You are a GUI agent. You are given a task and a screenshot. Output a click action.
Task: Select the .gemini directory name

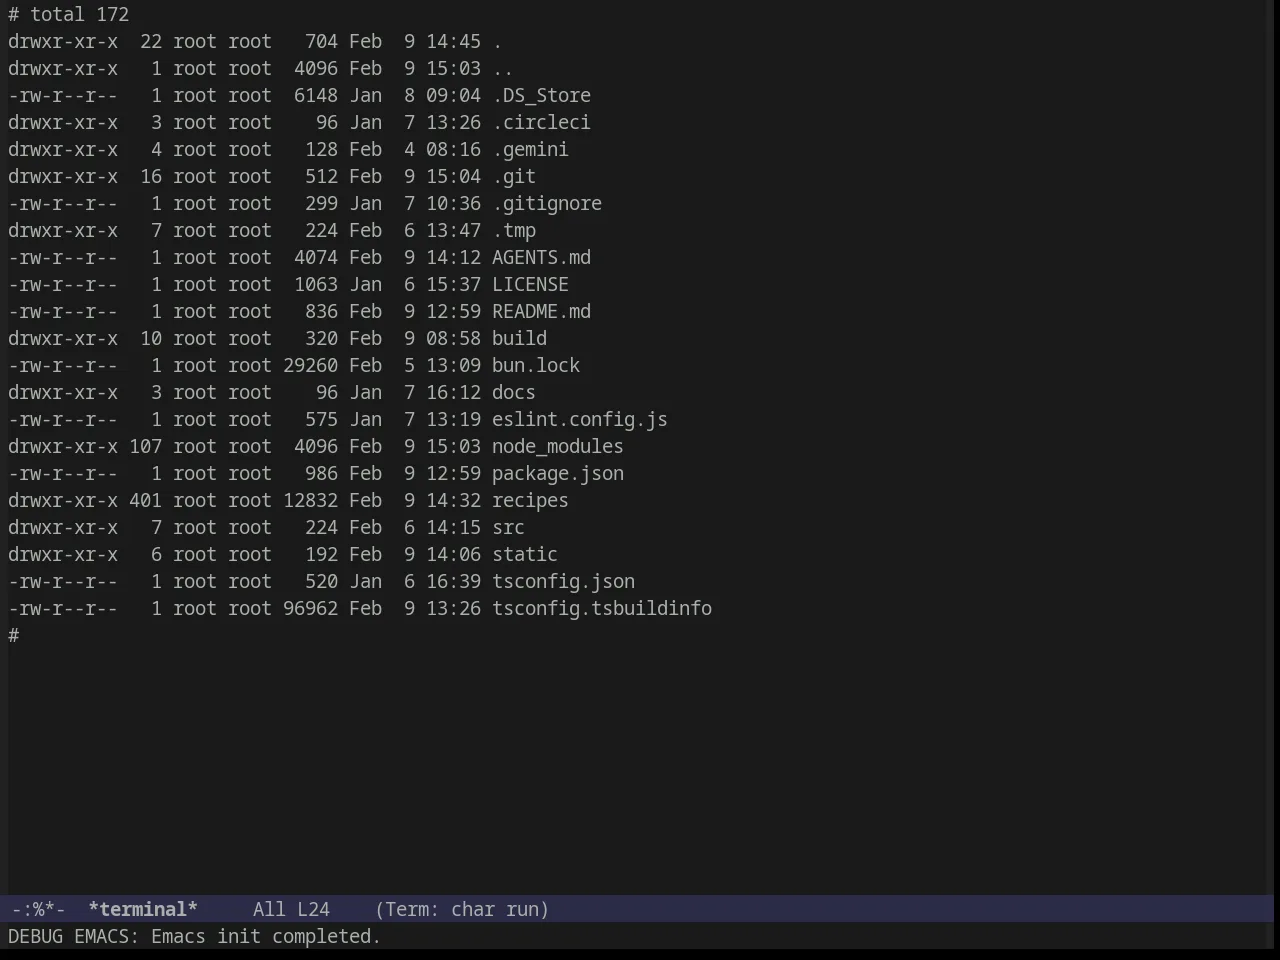tap(530, 150)
